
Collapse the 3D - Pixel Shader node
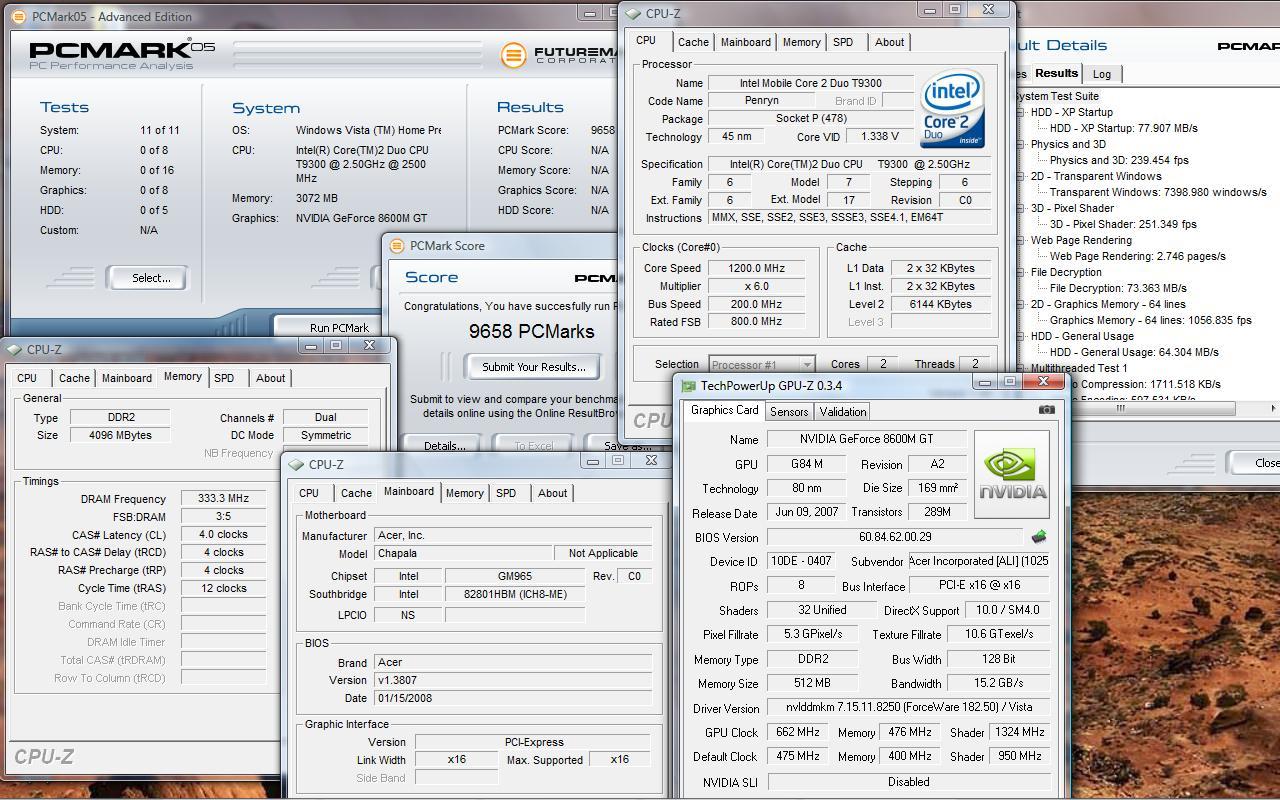pyautogui.click(x=1021, y=209)
